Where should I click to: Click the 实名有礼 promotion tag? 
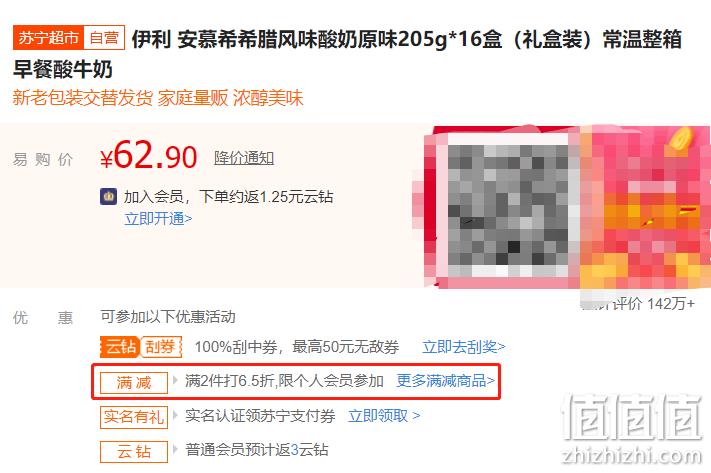(x=134, y=416)
